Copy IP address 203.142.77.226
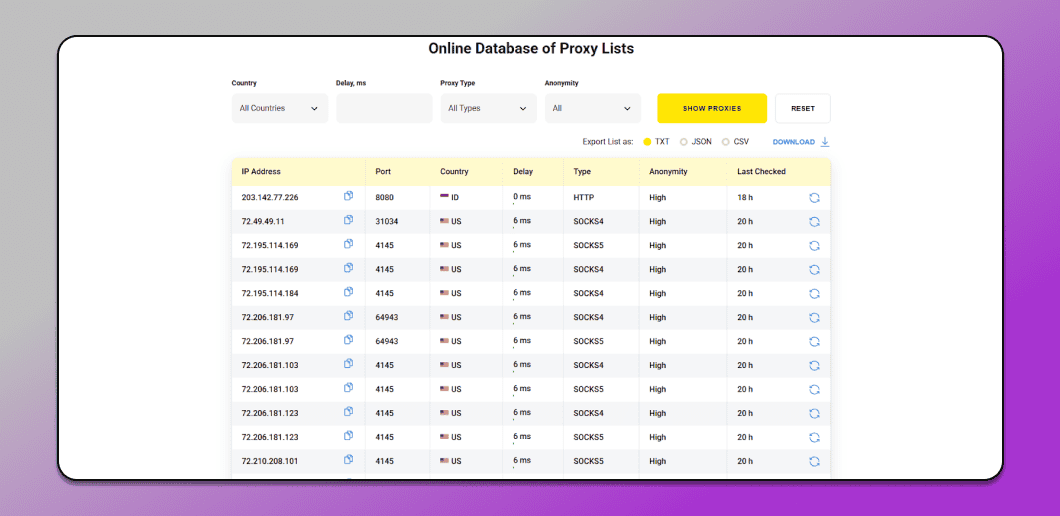Image resolution: width=1060 pixels, height=516 pixels. [349, 196]
